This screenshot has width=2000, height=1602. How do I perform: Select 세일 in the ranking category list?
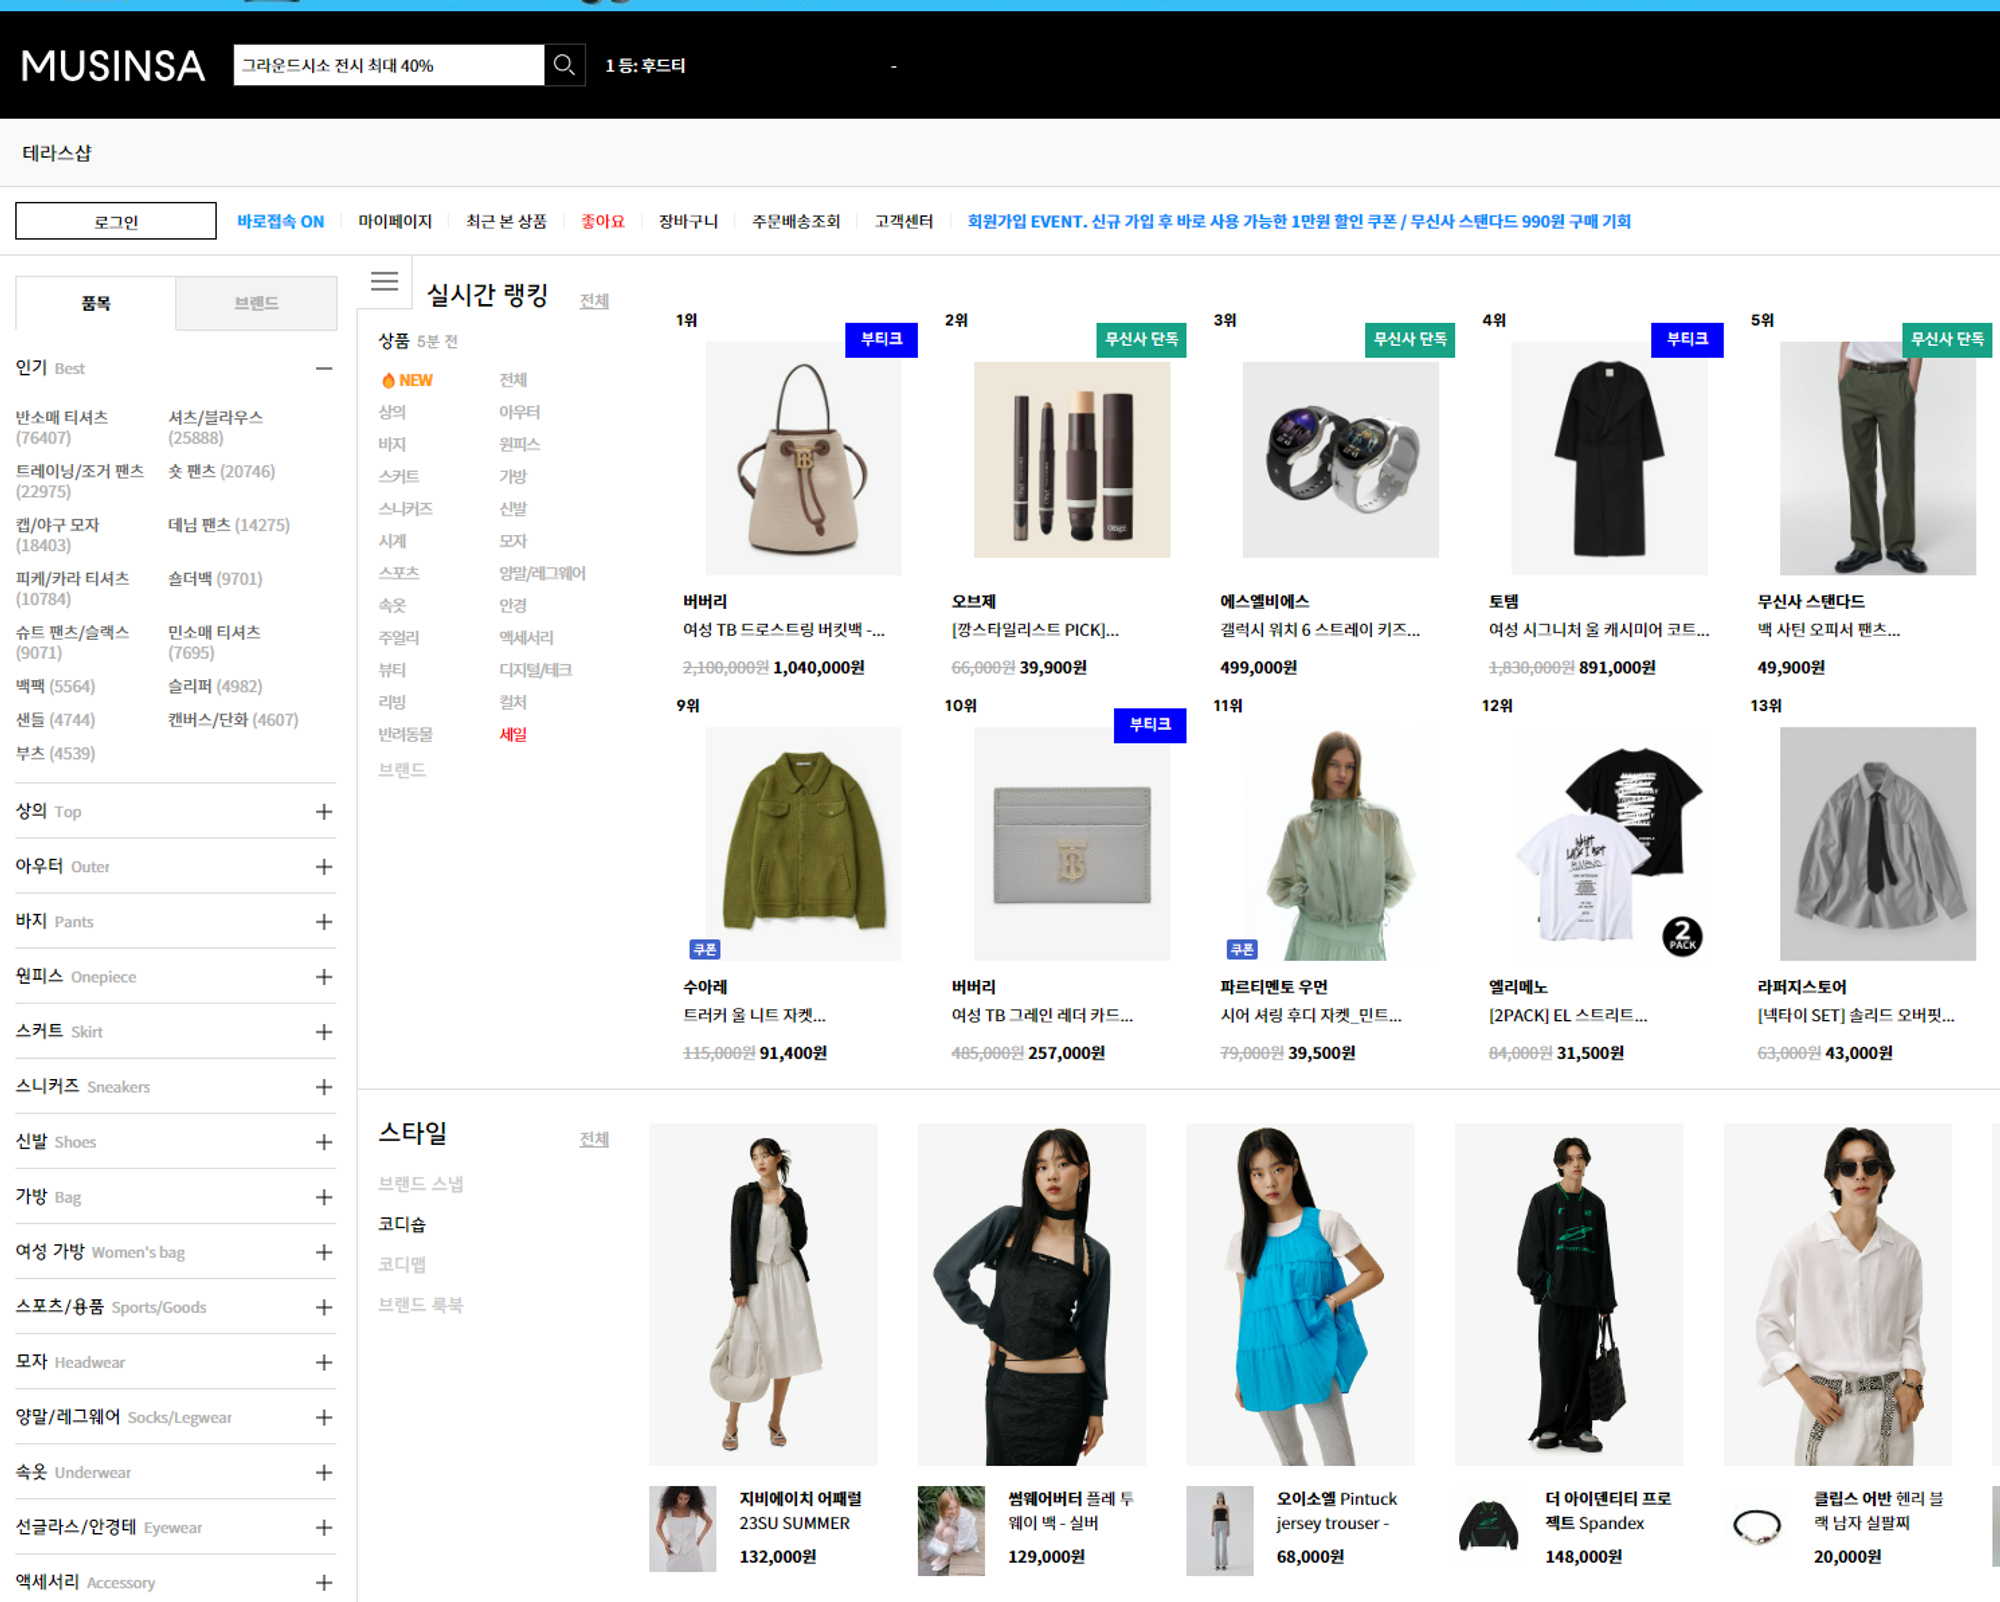513,734
